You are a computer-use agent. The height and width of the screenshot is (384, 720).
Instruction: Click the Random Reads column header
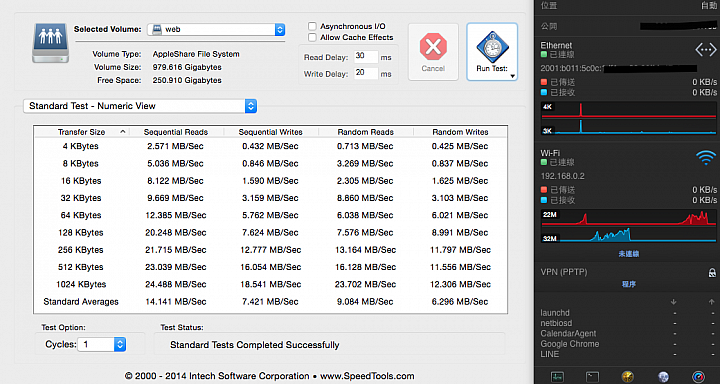tap(366, 132)
